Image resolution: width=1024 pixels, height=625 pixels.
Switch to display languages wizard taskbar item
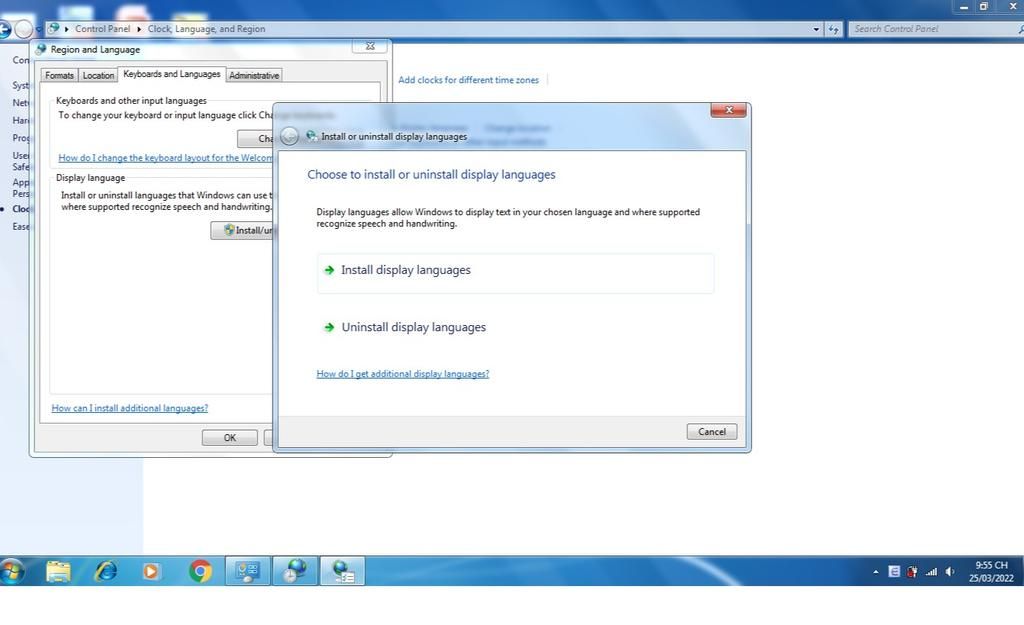(x=342, y=571)
